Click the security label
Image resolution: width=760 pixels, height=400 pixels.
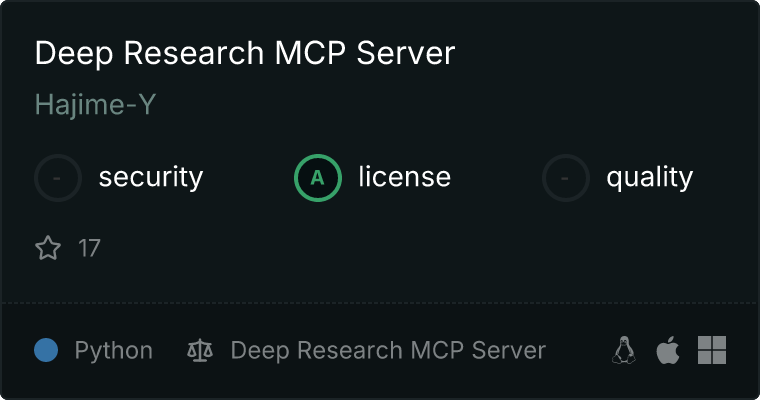pos(151,177)
